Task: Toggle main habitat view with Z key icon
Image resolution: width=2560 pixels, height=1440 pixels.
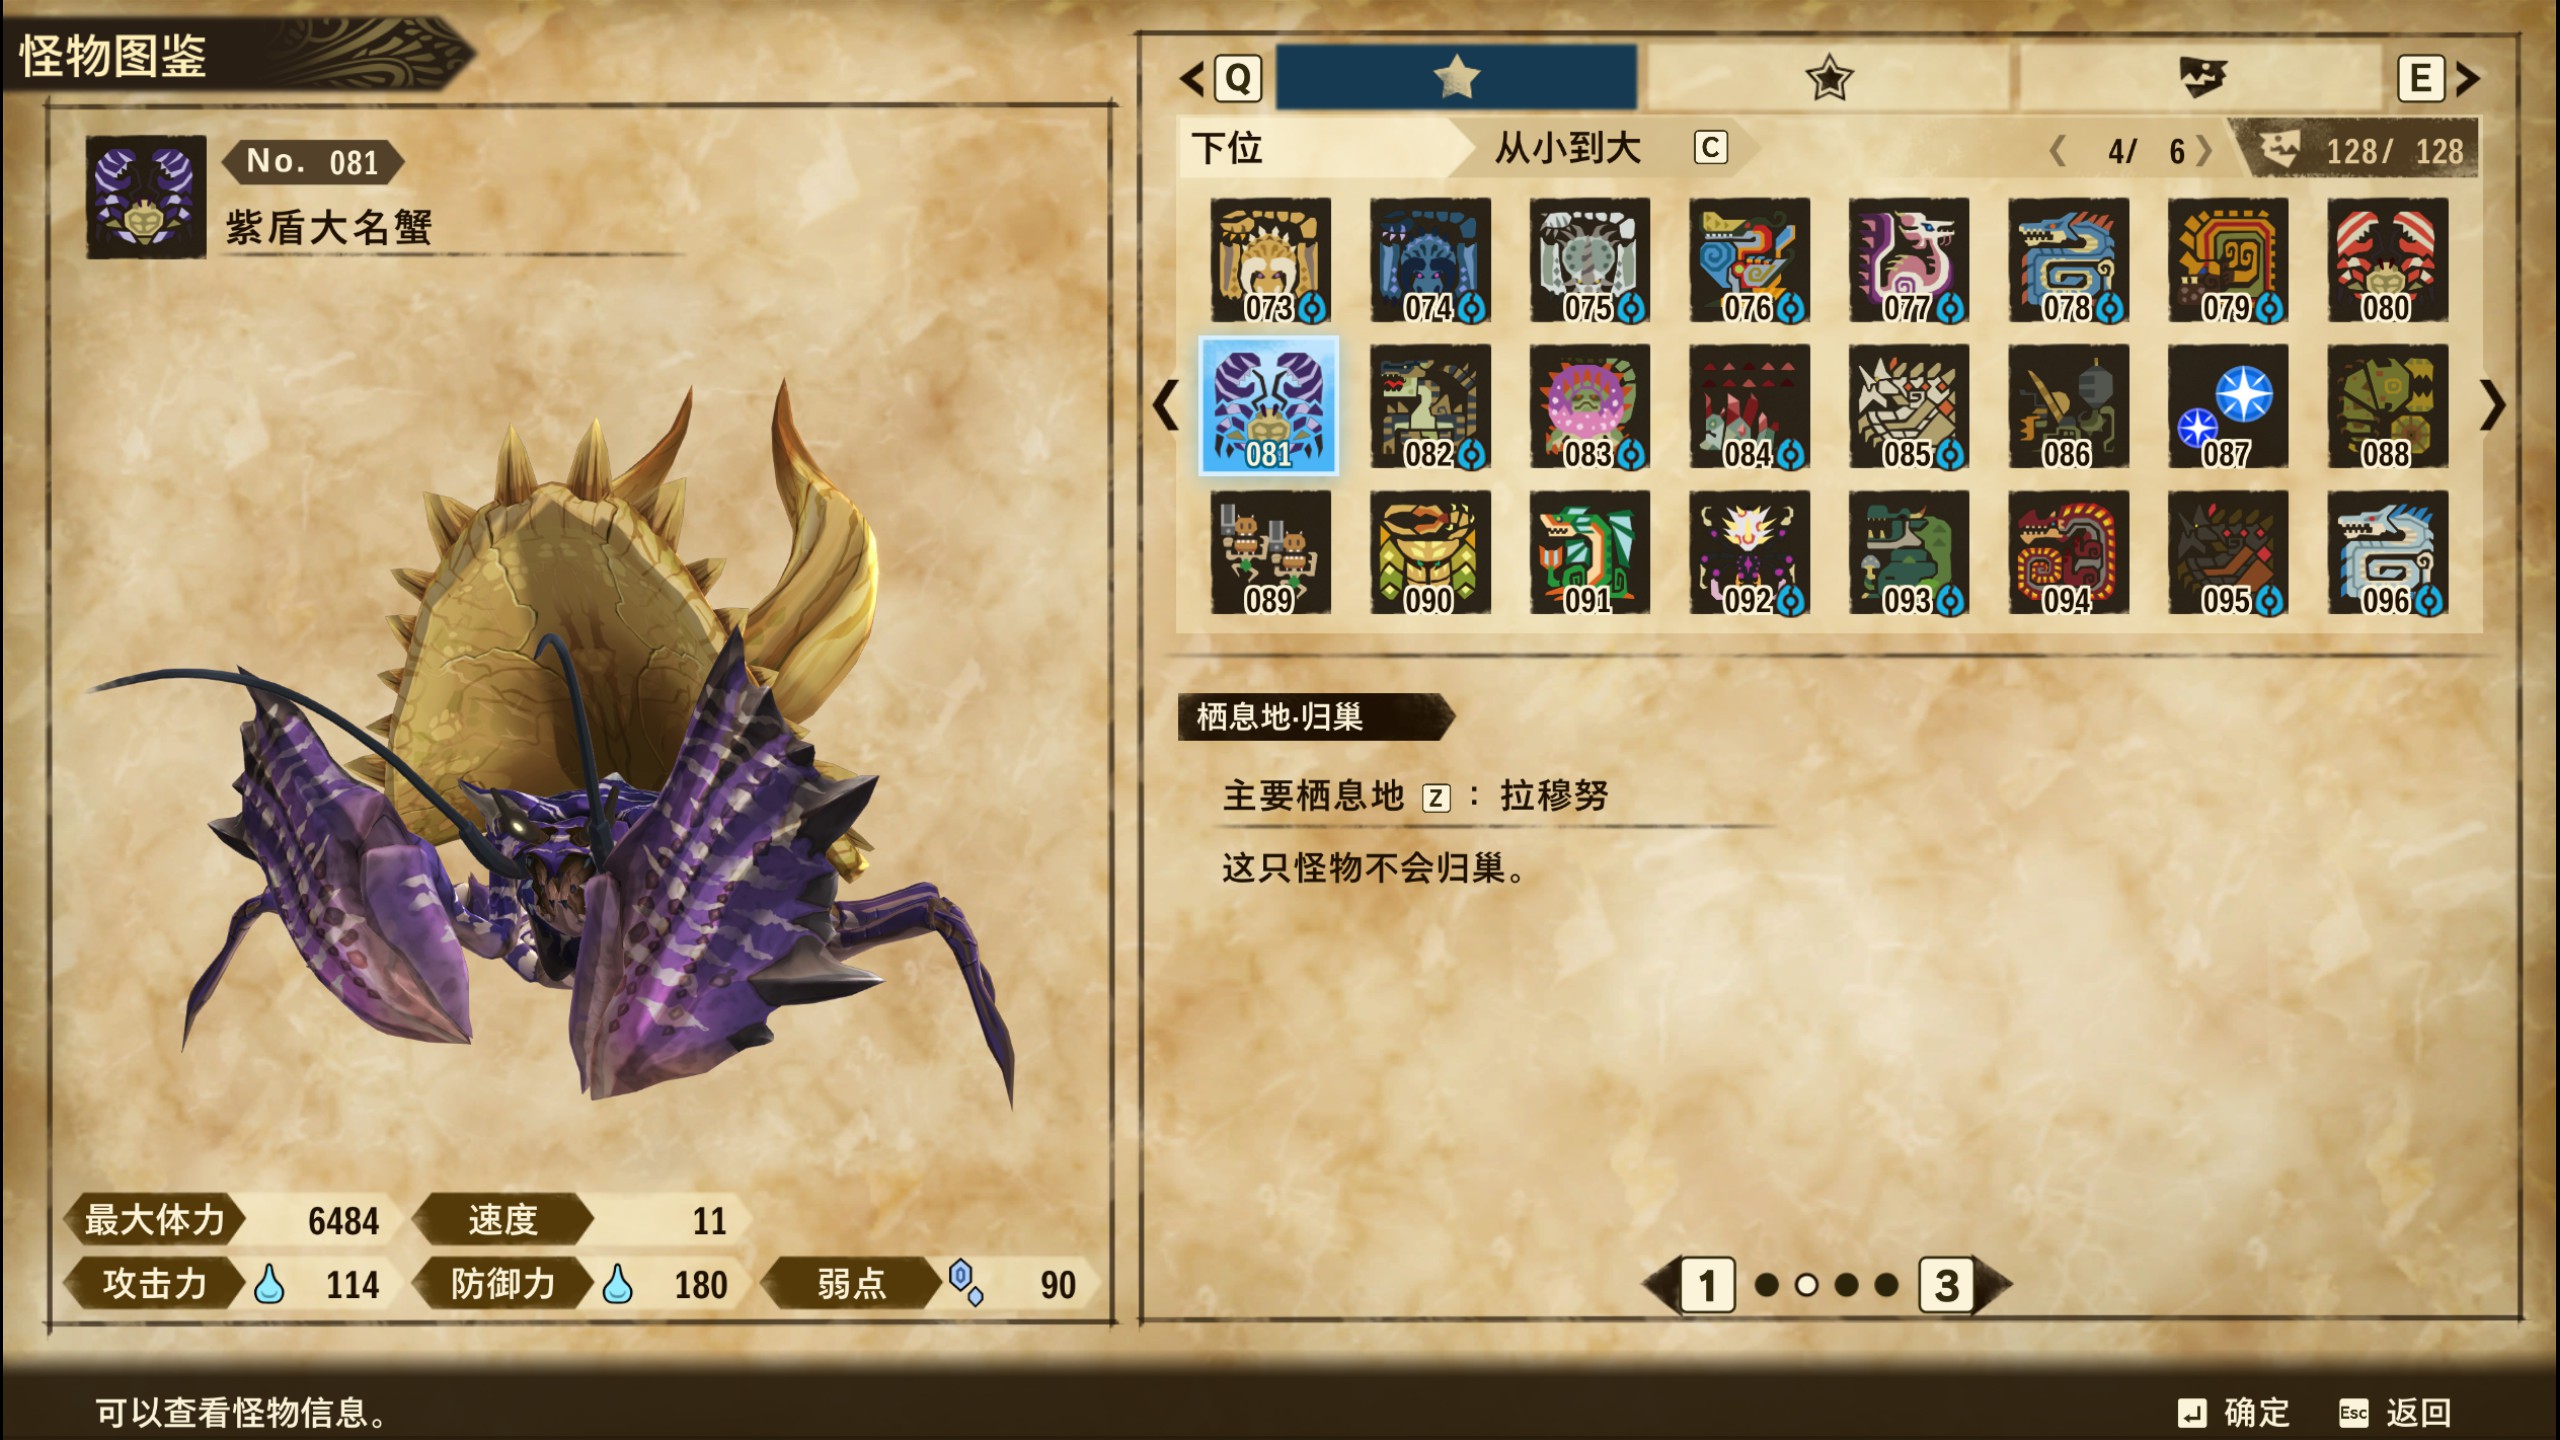Action: tap(1436, 798)
